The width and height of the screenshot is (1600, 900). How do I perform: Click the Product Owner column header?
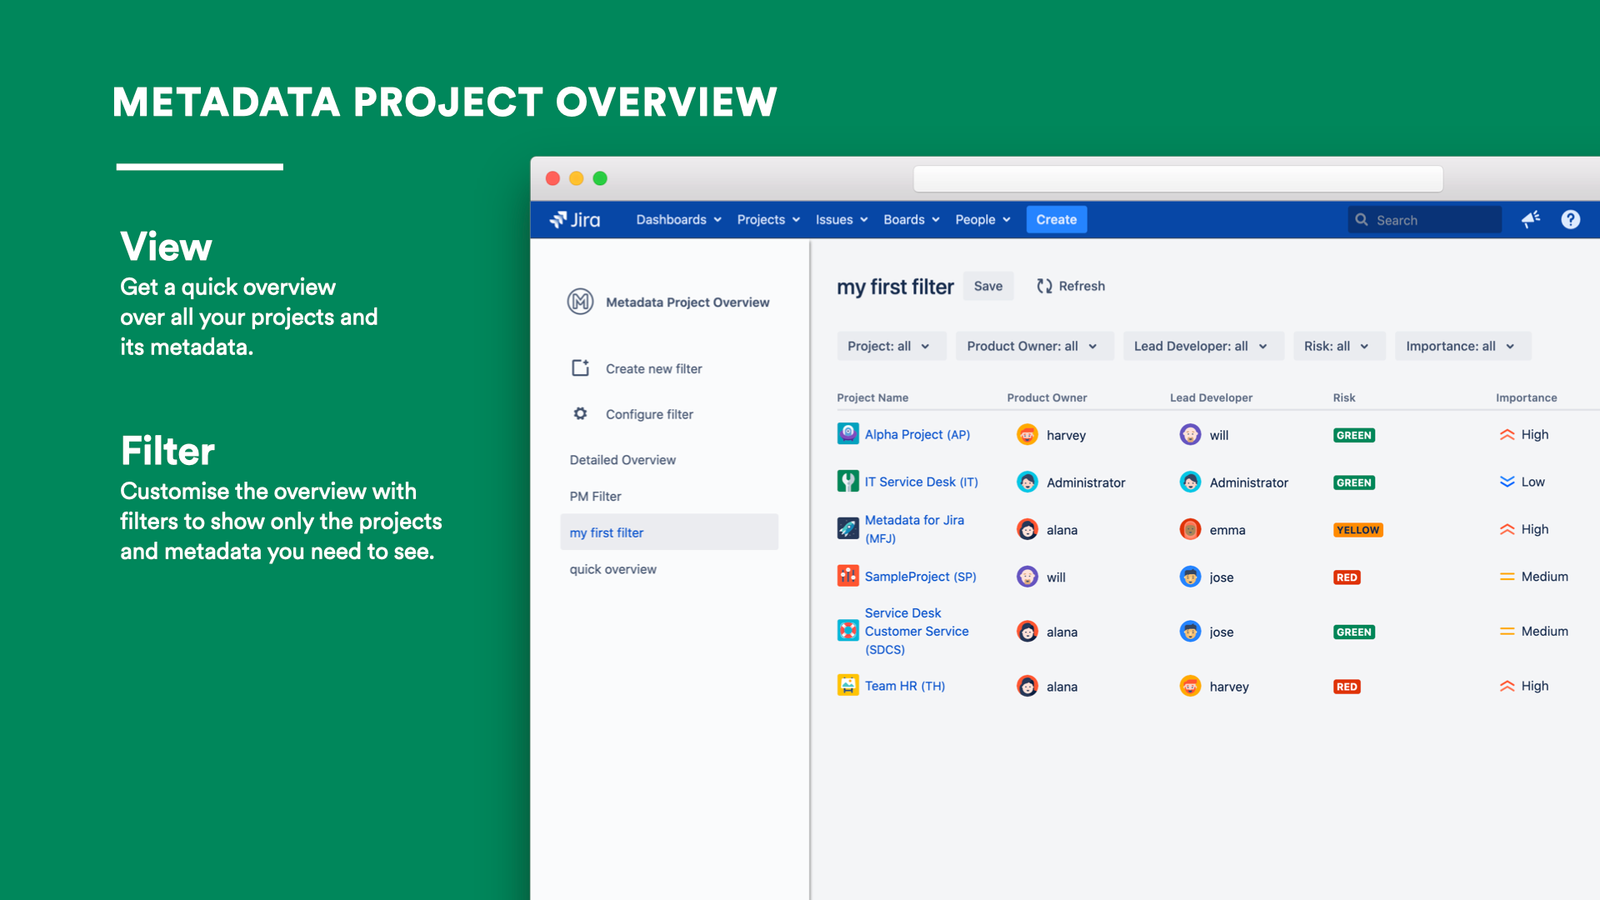pyautogui.click(x=1047, y=398)
